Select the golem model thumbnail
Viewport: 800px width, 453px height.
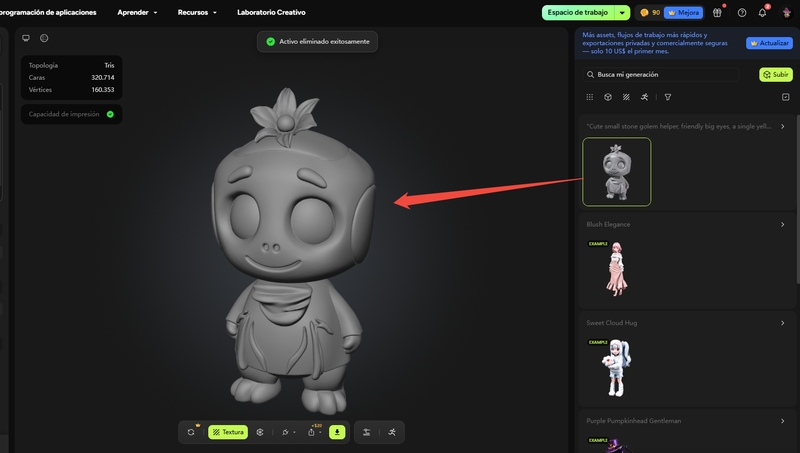click(x=617, y=172)
